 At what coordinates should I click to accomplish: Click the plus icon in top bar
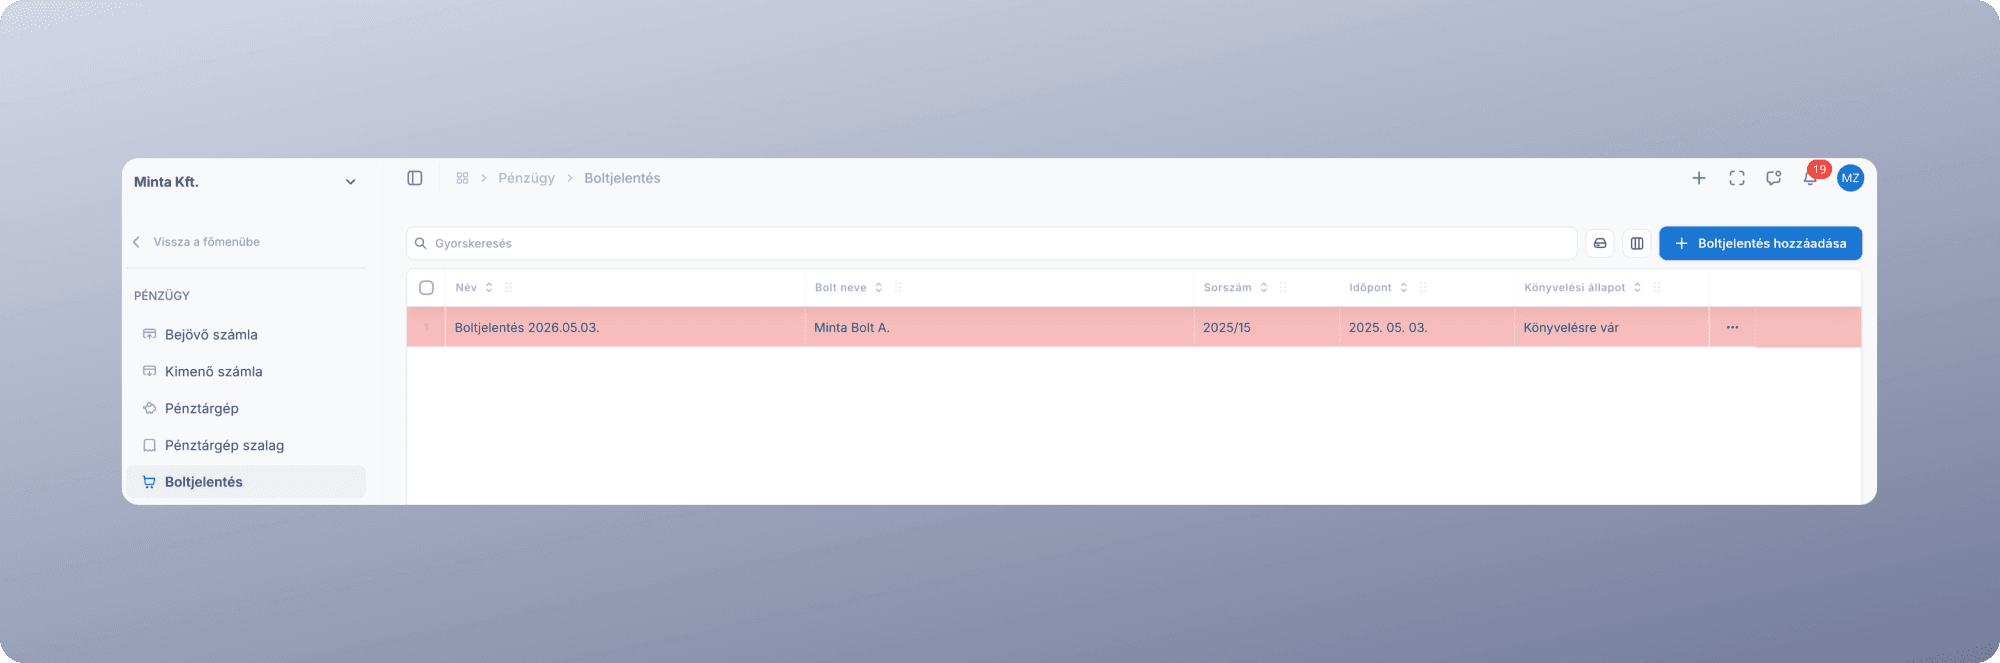tap(1699, 178)
